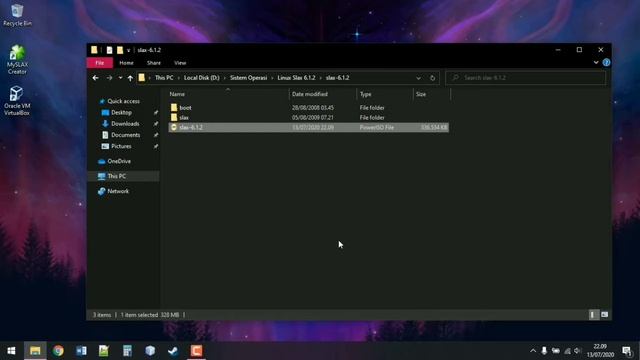Screen dimensions: 640x360
Task: Go to Linux Slax 6.1.2 in breadcrumb
Action: click(x=296, y=78)
